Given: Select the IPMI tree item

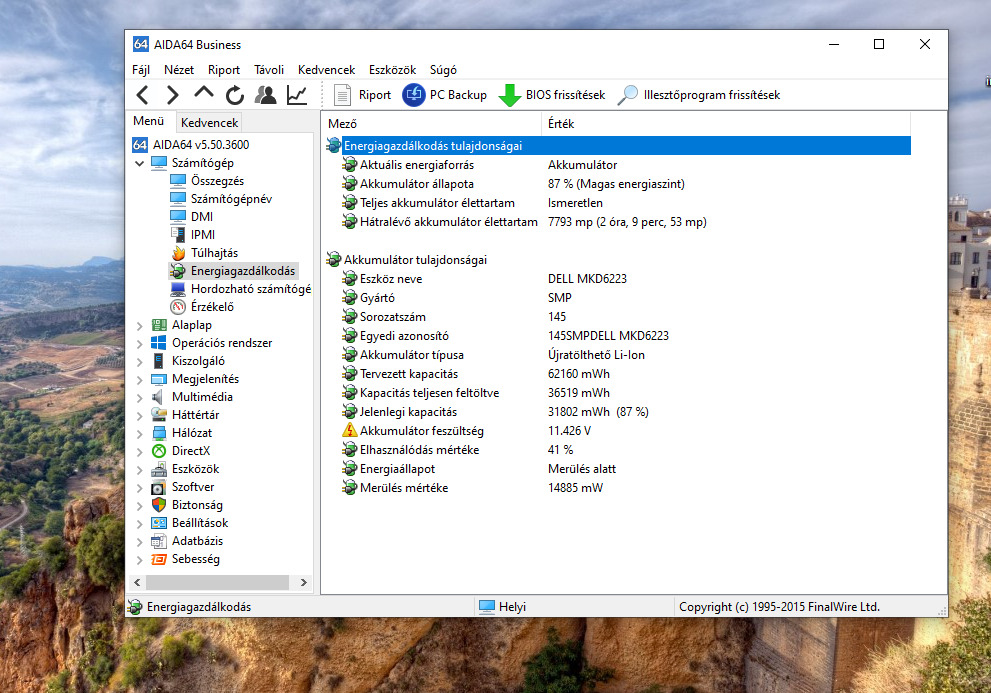Looking at the screenshot, I should coord(203,235).
